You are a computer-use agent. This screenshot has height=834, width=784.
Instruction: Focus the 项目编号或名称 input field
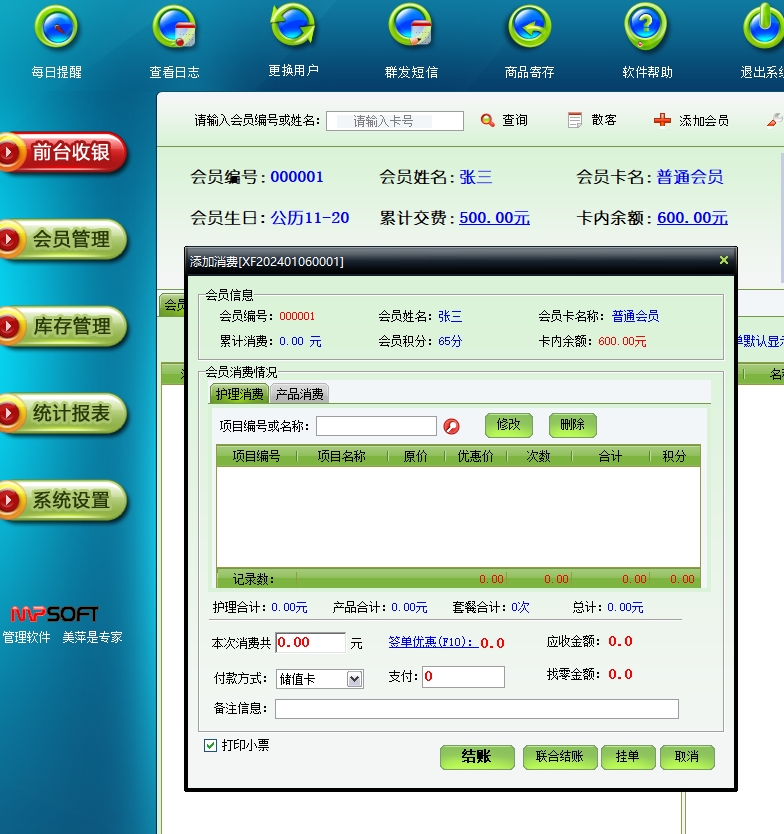tap(376, 426)
